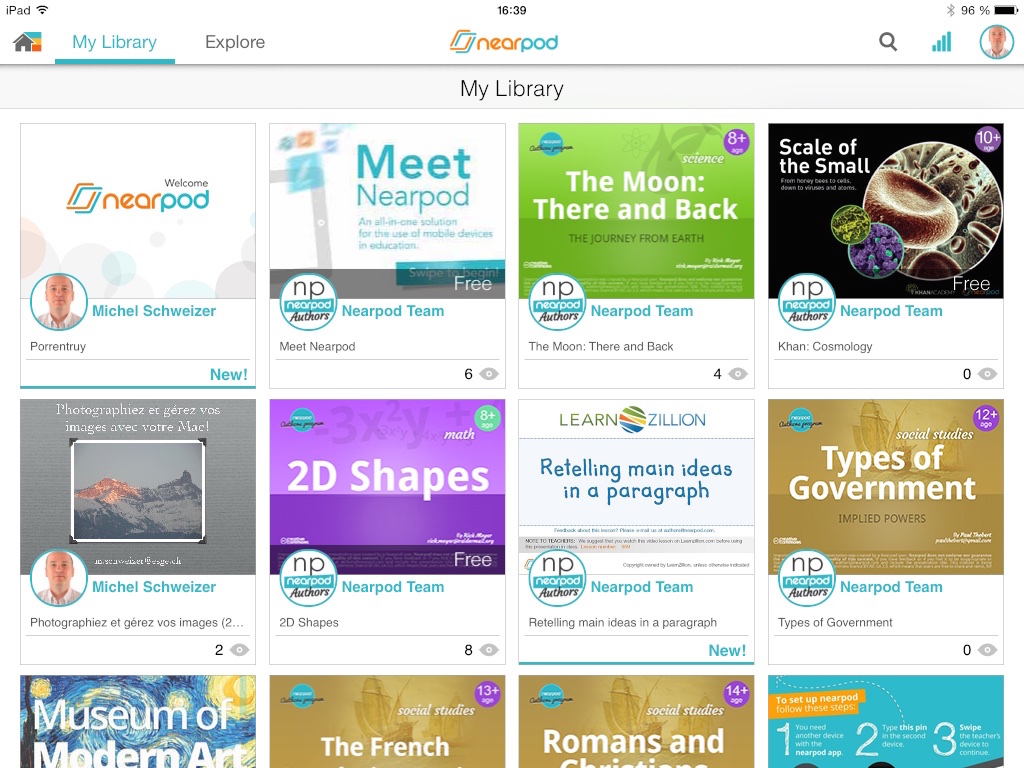Viewport: 1024px width, 768px height.
Task: Switch to the Explore tab
Action: click(235, 42)
